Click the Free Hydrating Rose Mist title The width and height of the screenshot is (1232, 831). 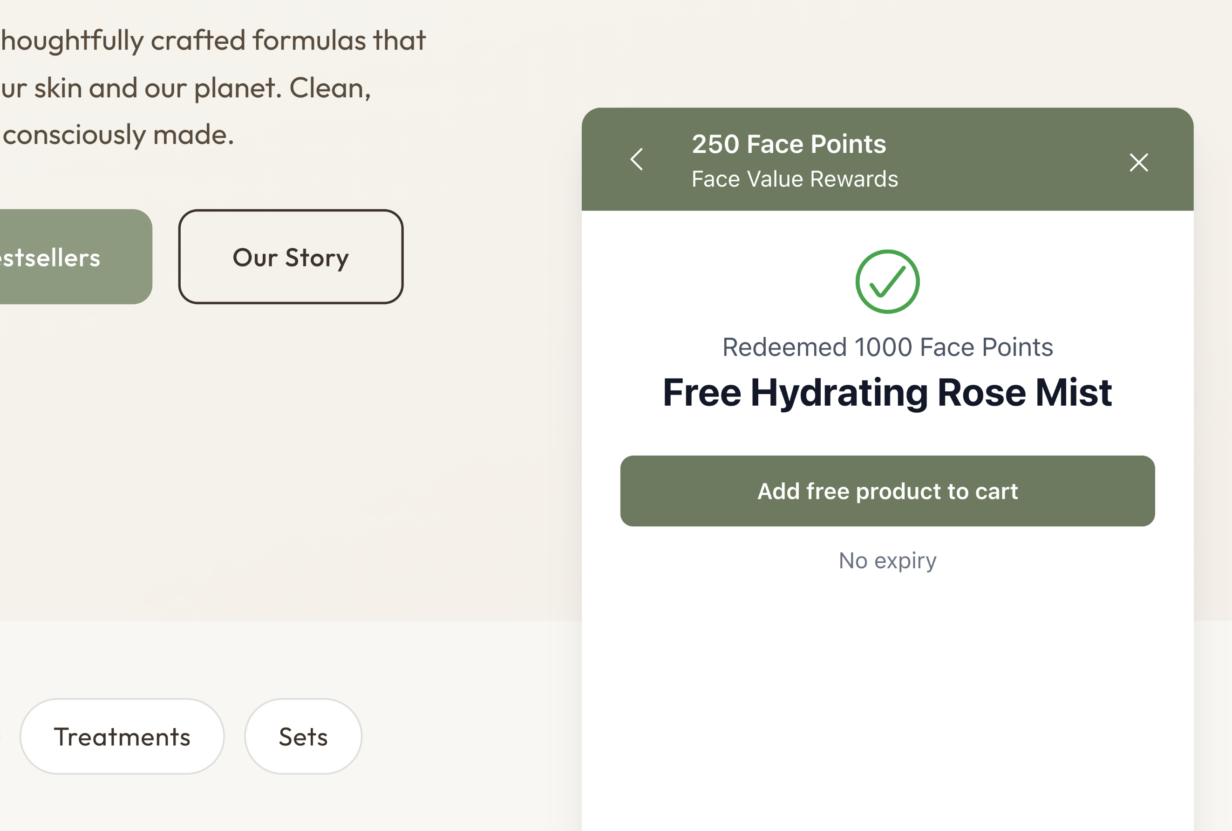(887, 392)
